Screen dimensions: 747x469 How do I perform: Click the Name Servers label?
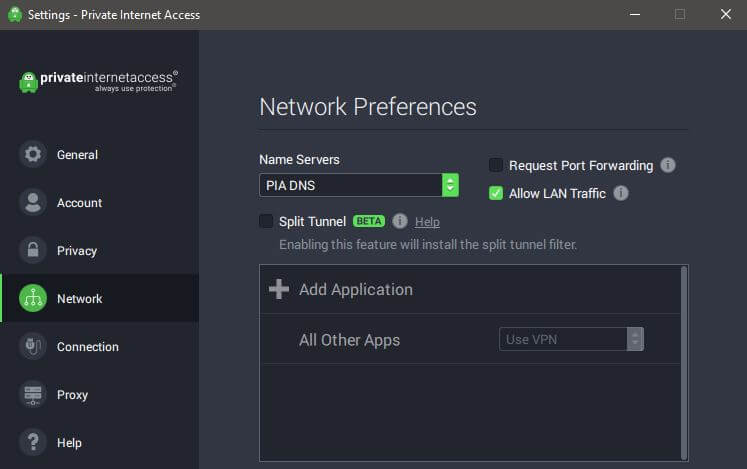pyautogui.click(x=299, y=159)
